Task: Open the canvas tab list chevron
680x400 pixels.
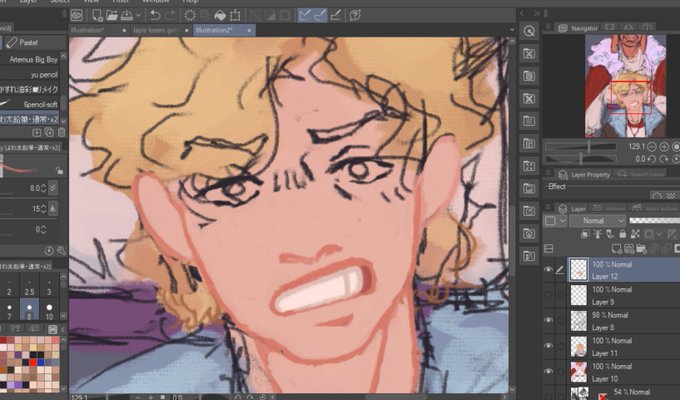Action: tap(512, 30)
